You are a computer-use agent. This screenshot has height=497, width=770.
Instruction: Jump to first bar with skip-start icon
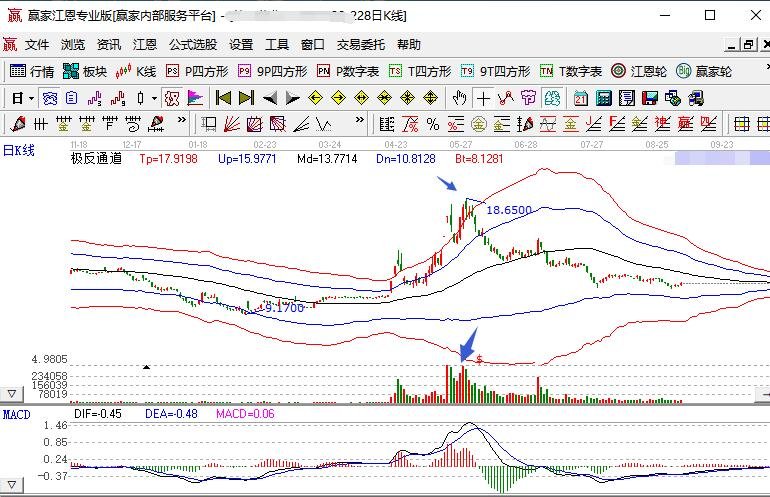coord(223,98)
